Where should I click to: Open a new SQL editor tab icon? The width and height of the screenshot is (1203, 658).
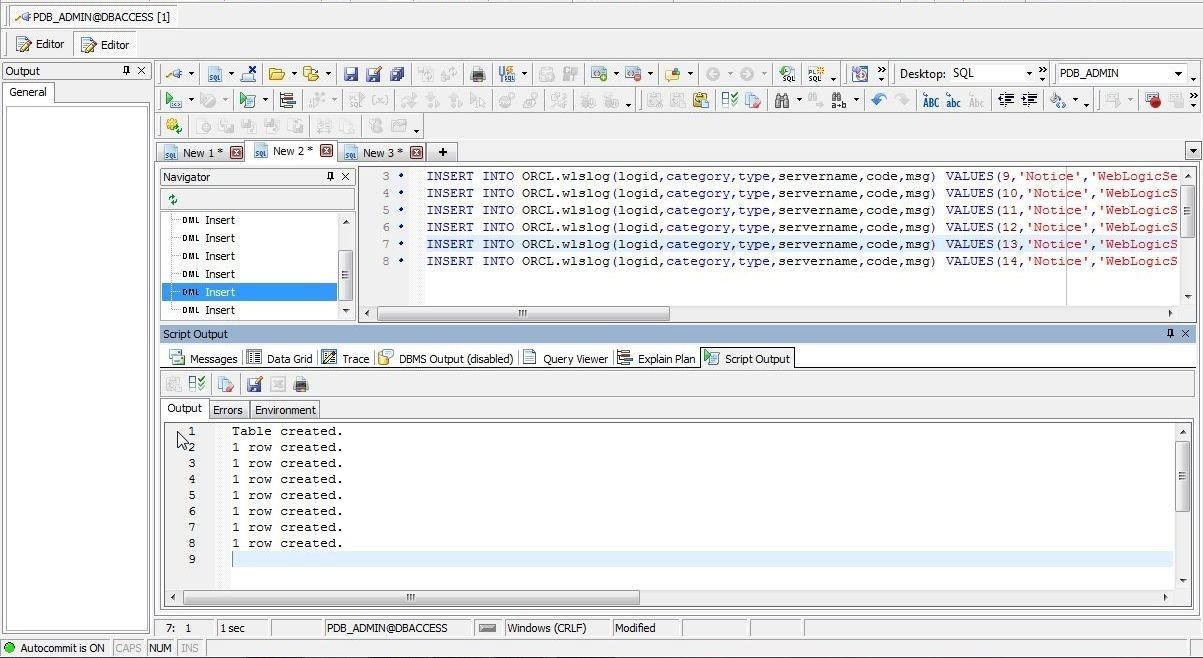pos(214,74)
